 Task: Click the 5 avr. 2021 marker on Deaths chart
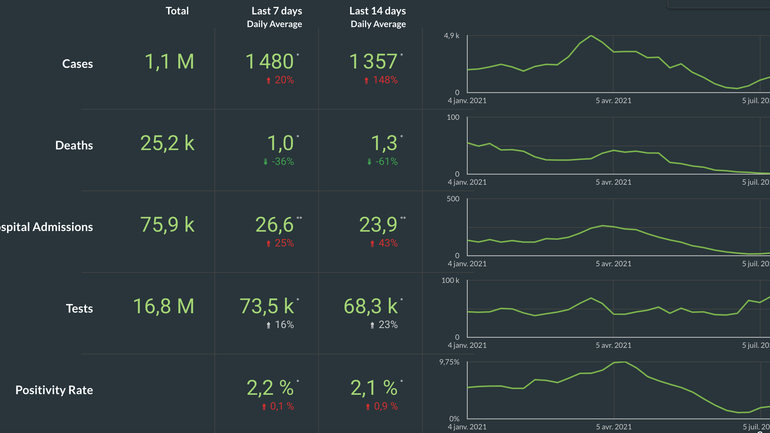613,182
